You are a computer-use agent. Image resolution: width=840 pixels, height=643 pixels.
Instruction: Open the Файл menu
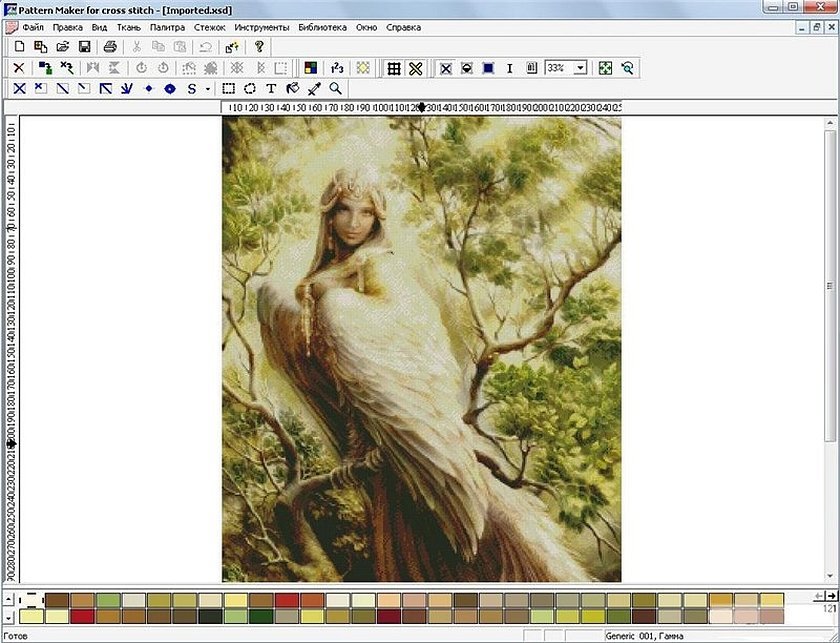pos(33,27)
